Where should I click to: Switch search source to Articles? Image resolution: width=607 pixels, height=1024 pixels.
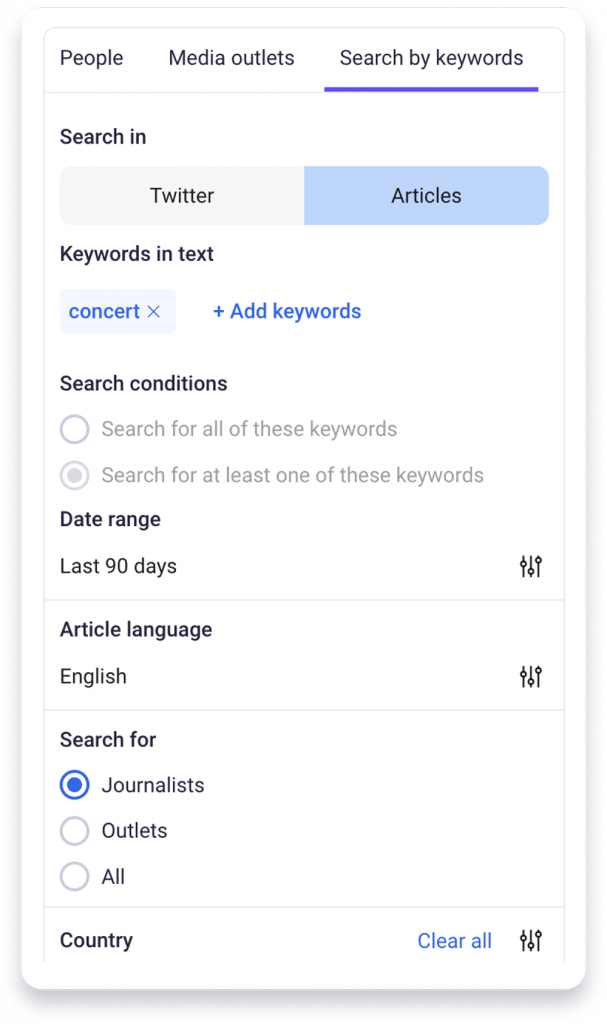426,196
